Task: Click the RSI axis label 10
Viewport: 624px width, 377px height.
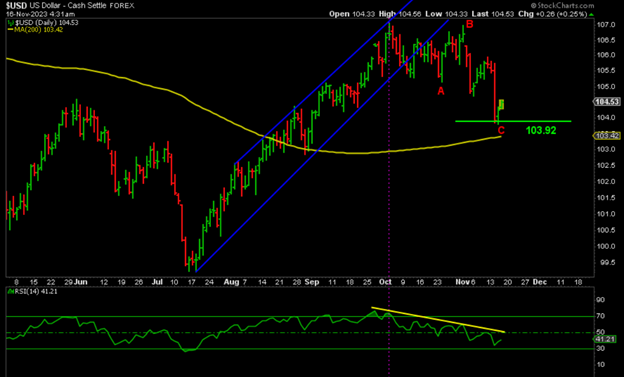Action: [x=600, y=365]
